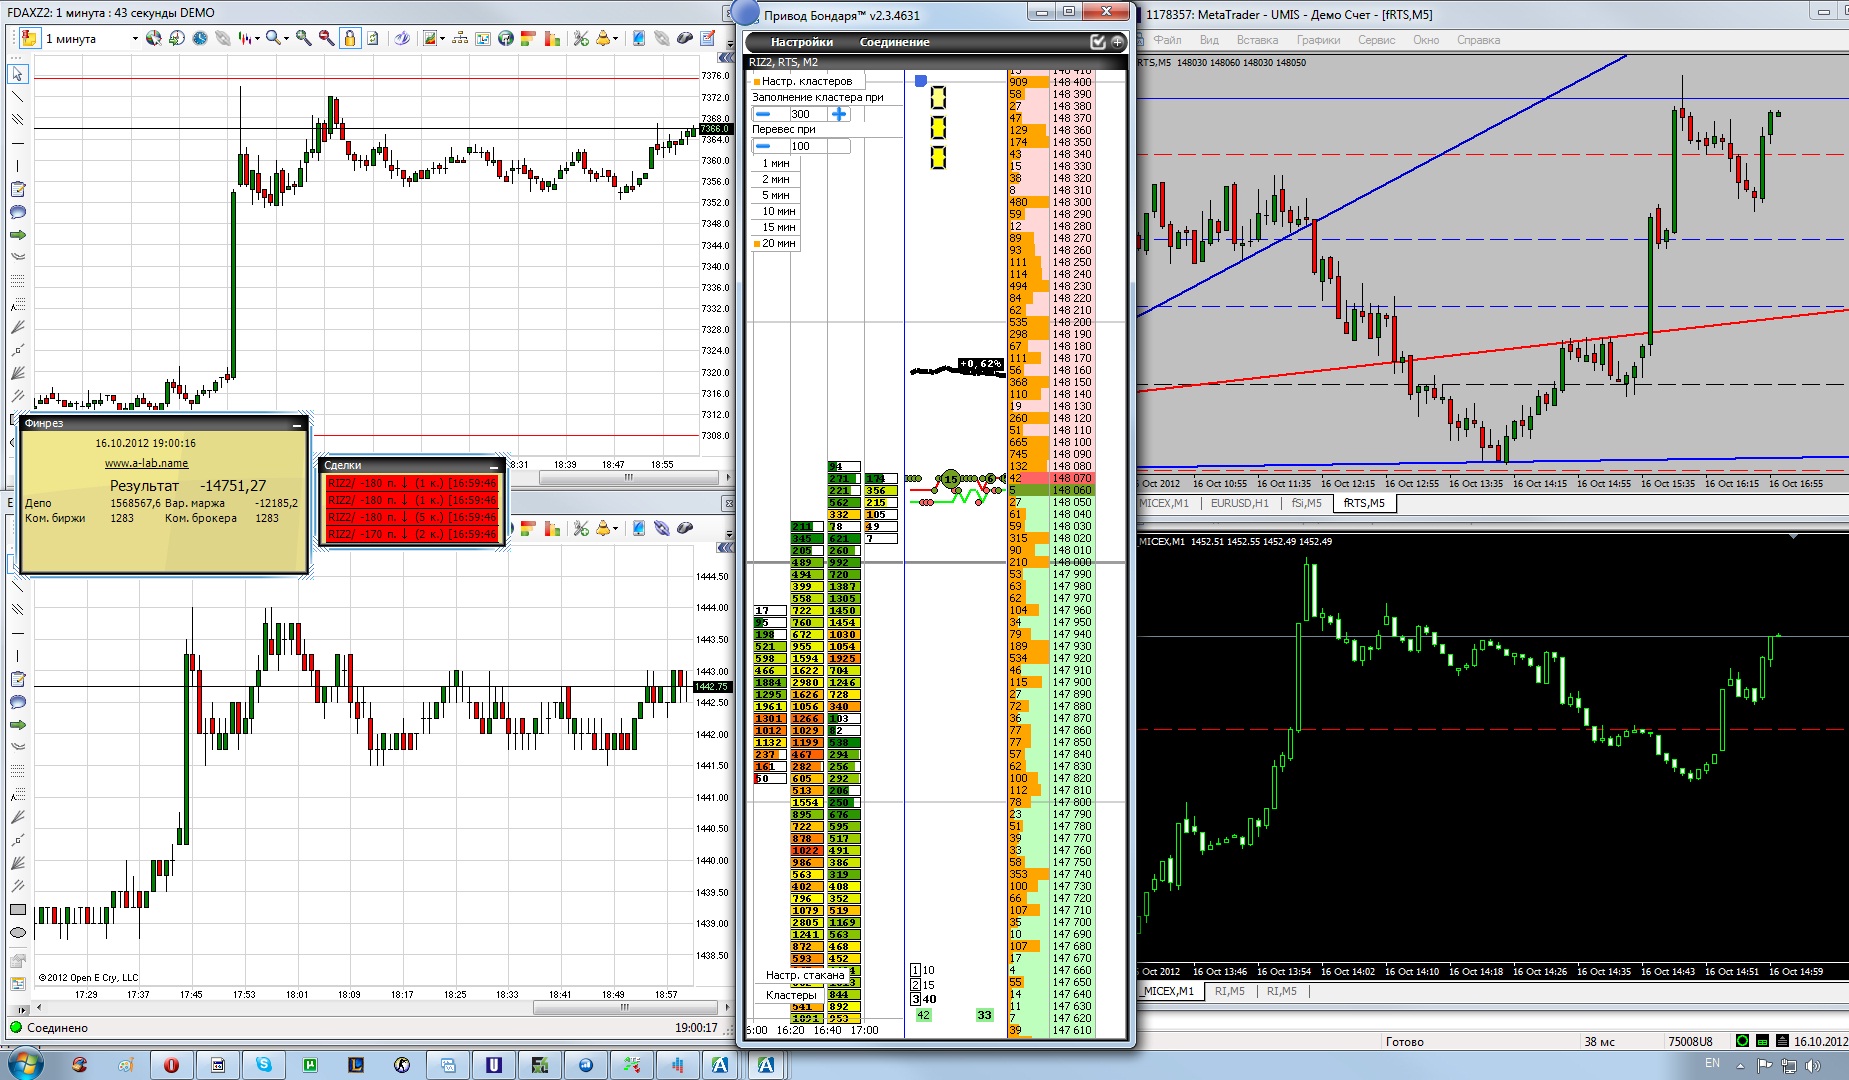The image size is (1849, 1080).
Task: Click the green globe icon in toolbar
Action: pos(506,38)
